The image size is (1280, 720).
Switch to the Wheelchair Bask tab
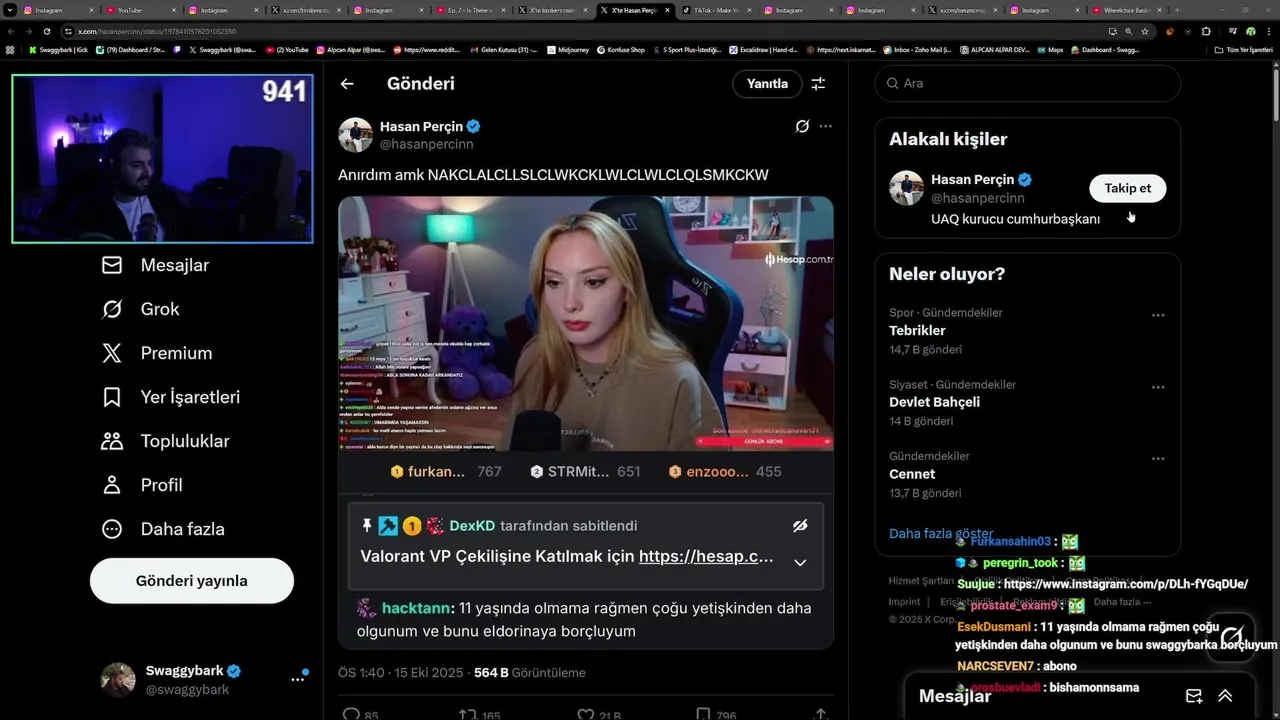coord(1128,10)
